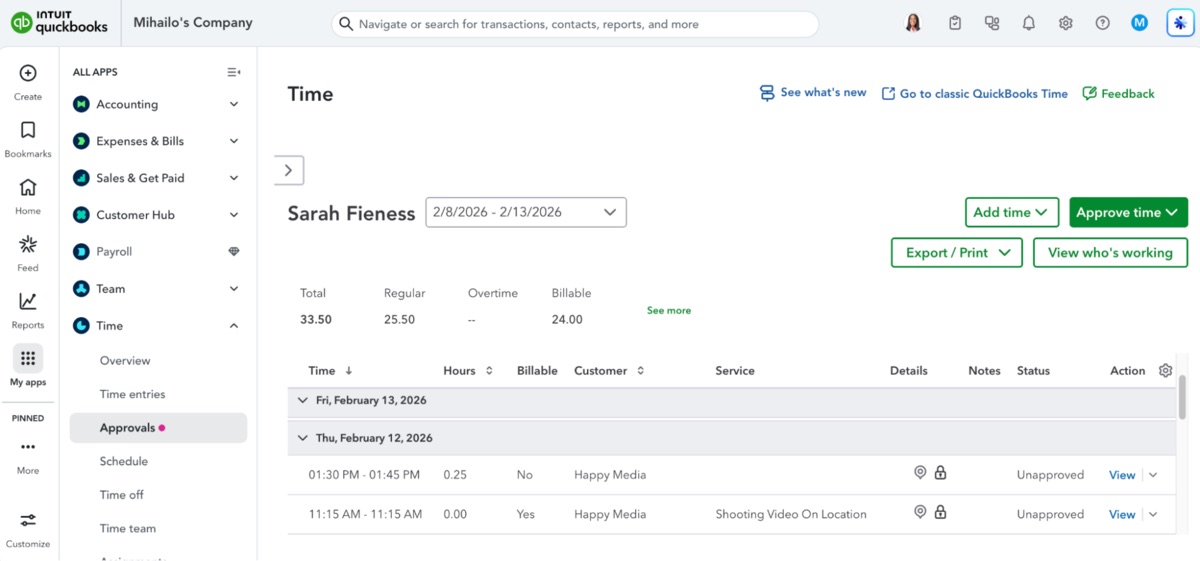Open the Create plus icon
Viewport: 1200px width, 561px height.
(28, 73)
